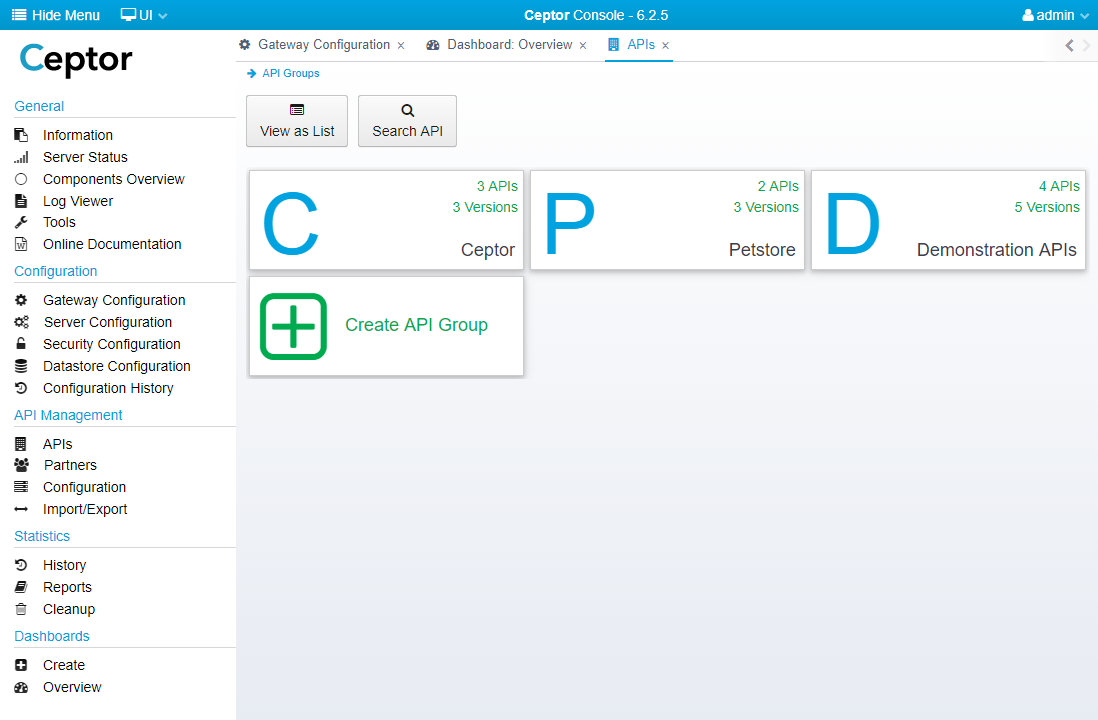Open the admin user dropdown
The width and height of the screenshot is (1098, 720).
click(x=1056, y=15)
